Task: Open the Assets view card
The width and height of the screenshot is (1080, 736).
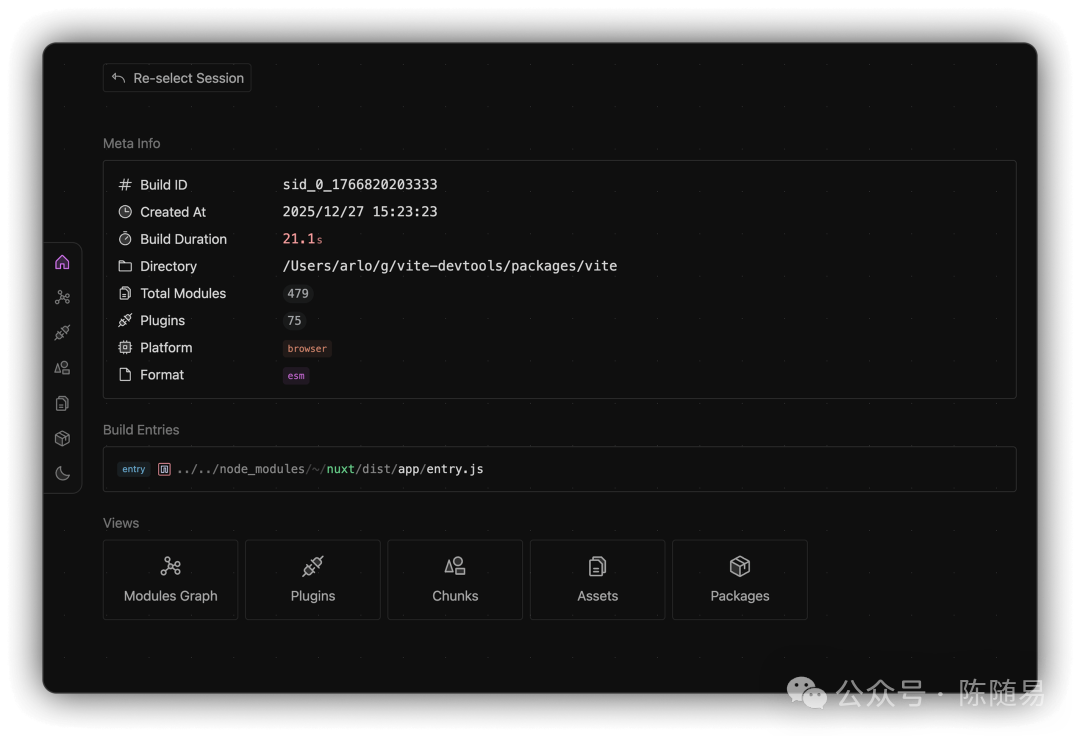Action: pyautogui.click(x=597, y=580)
